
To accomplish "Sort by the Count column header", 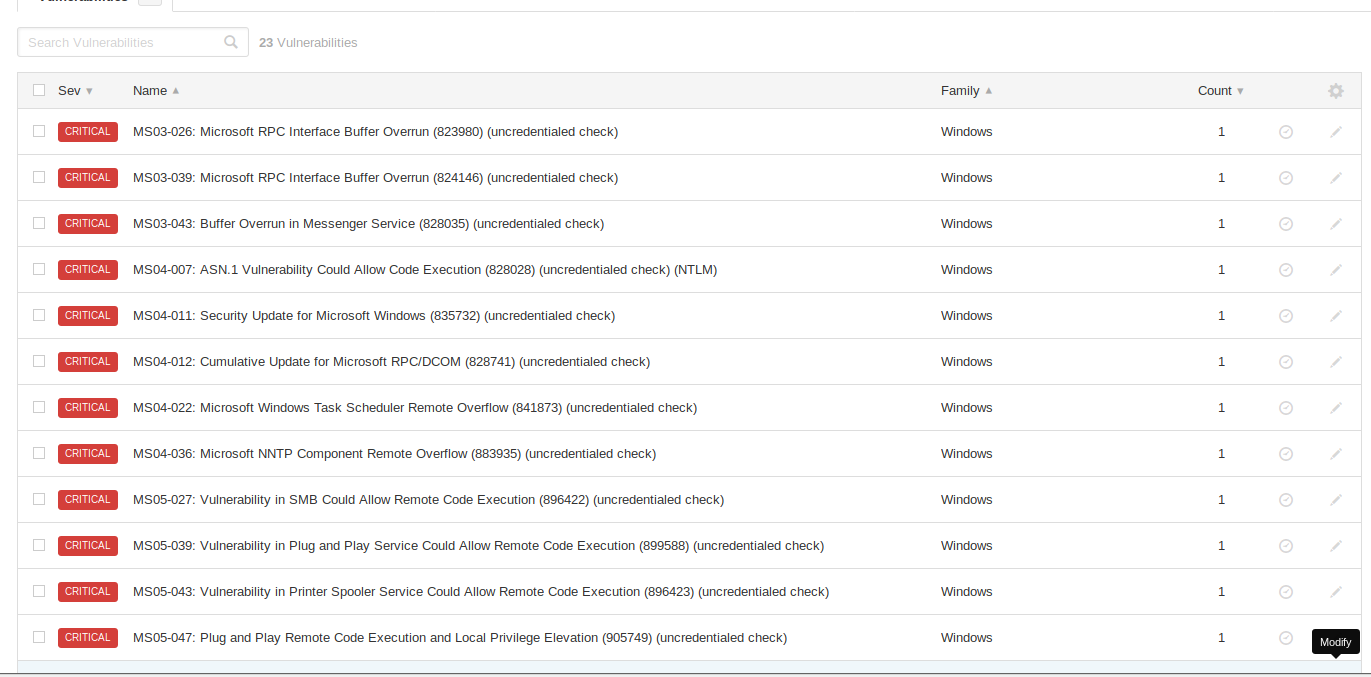I will tap(1221, 91).
